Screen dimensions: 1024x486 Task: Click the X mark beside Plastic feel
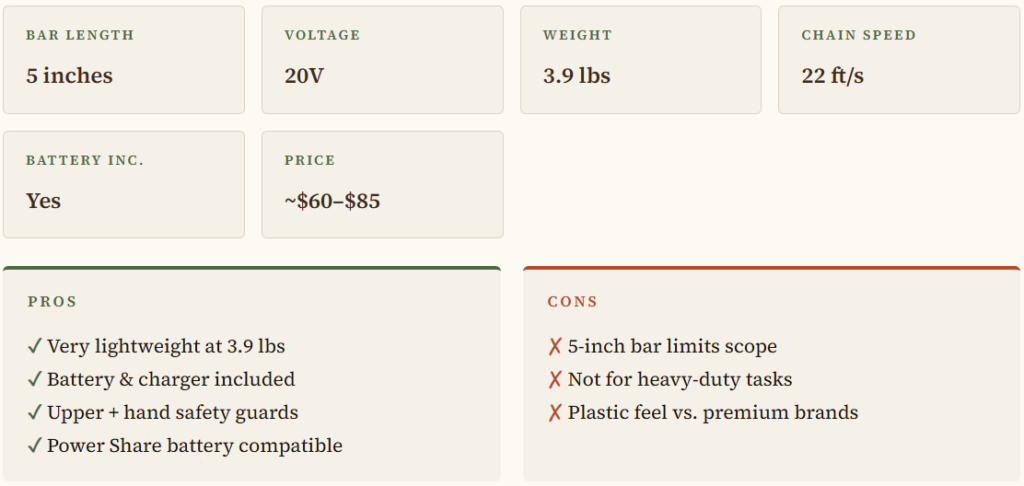(555, 413)
